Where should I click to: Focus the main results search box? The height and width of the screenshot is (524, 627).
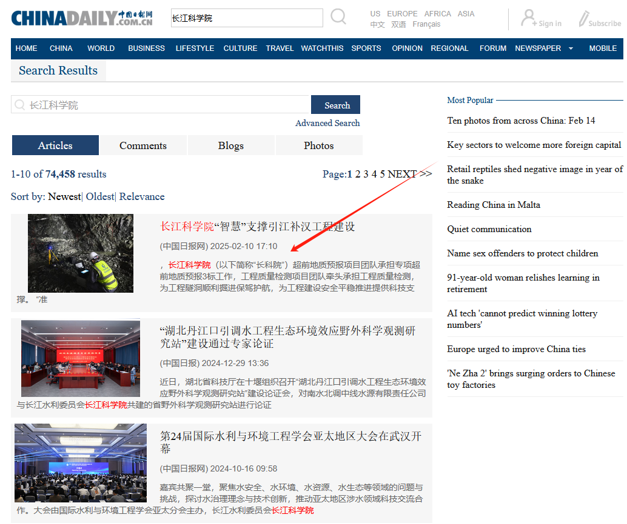pos(161,105)
